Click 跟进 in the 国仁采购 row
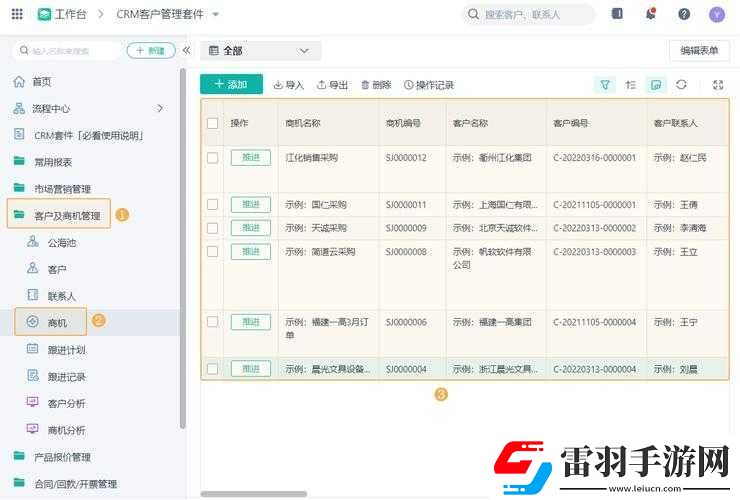Screen dimensions: 740x500 click(x=251, y=204)
